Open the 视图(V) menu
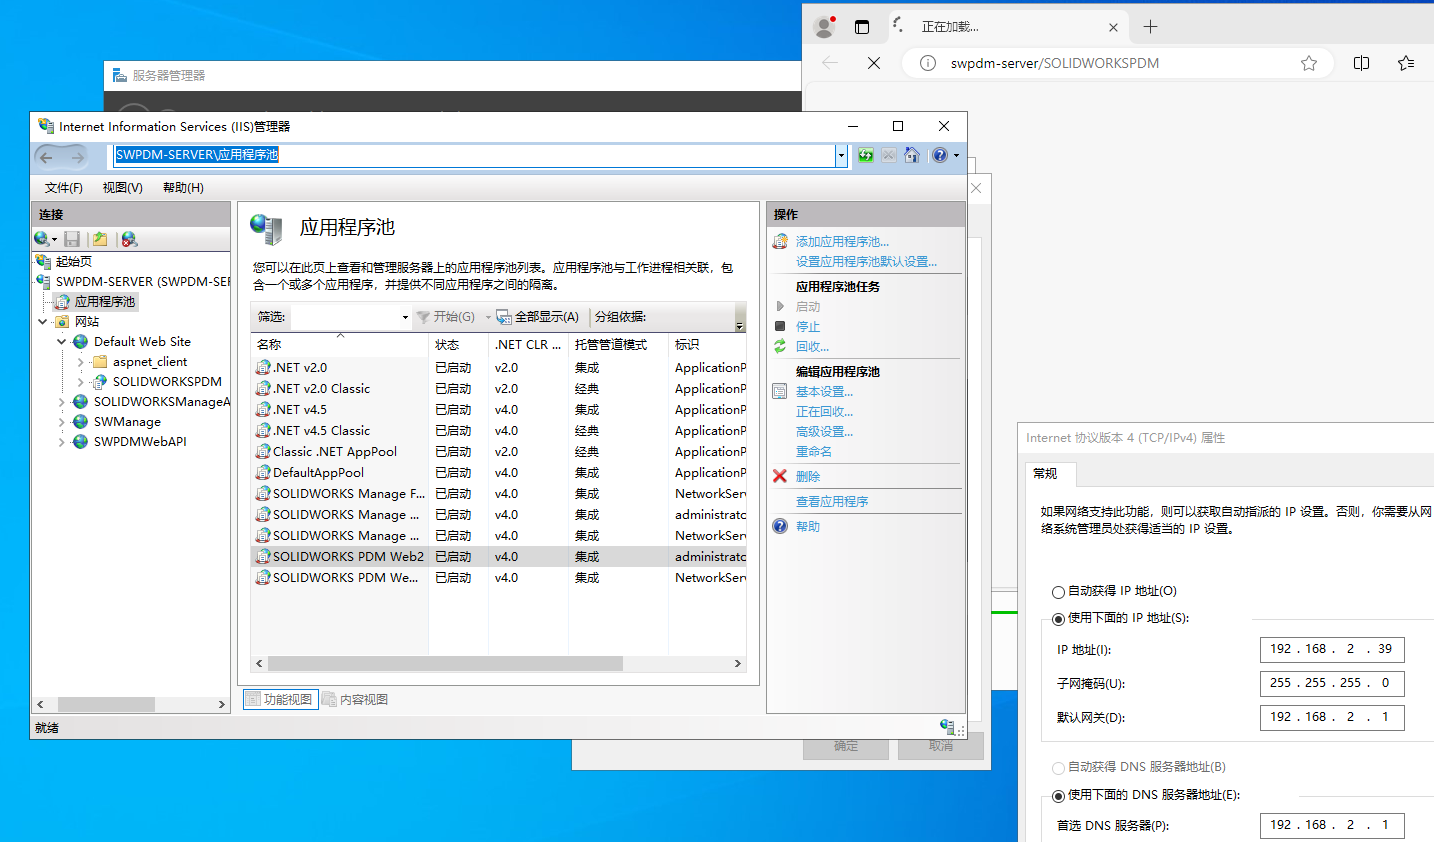The height and width of the screenshot is (842, 1434). click(x=122, y=188)
